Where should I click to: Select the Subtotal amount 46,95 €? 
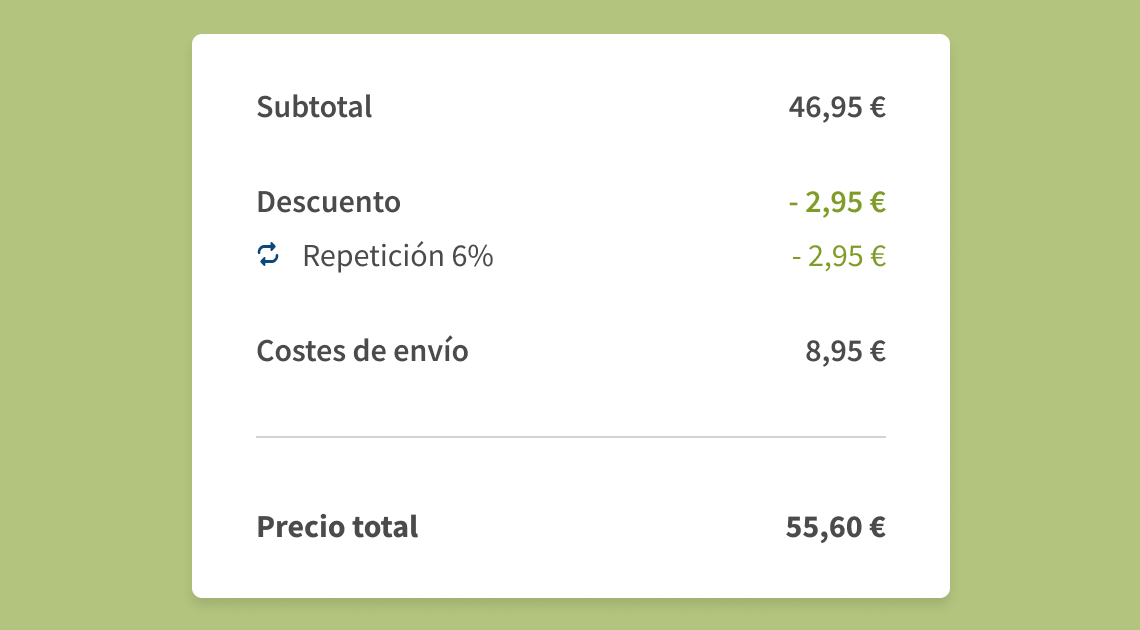point(838,107)
